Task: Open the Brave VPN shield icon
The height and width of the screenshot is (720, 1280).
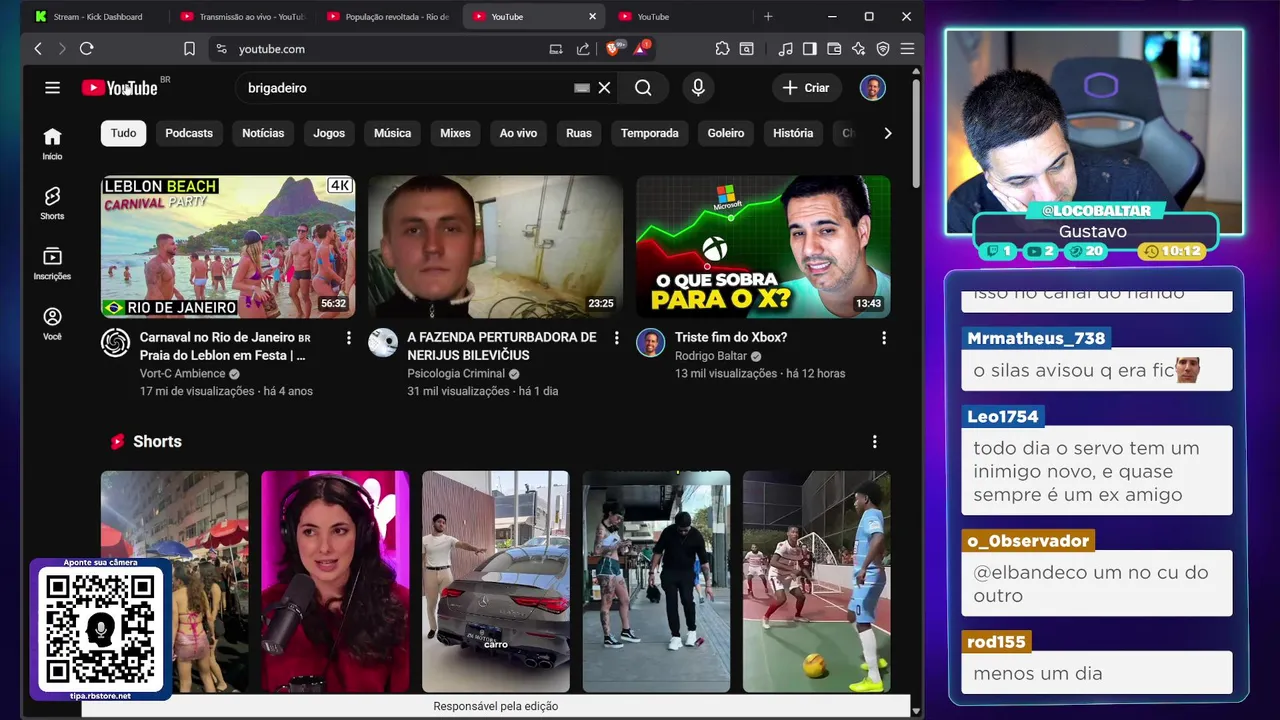Action: click(x=883, y=49)
